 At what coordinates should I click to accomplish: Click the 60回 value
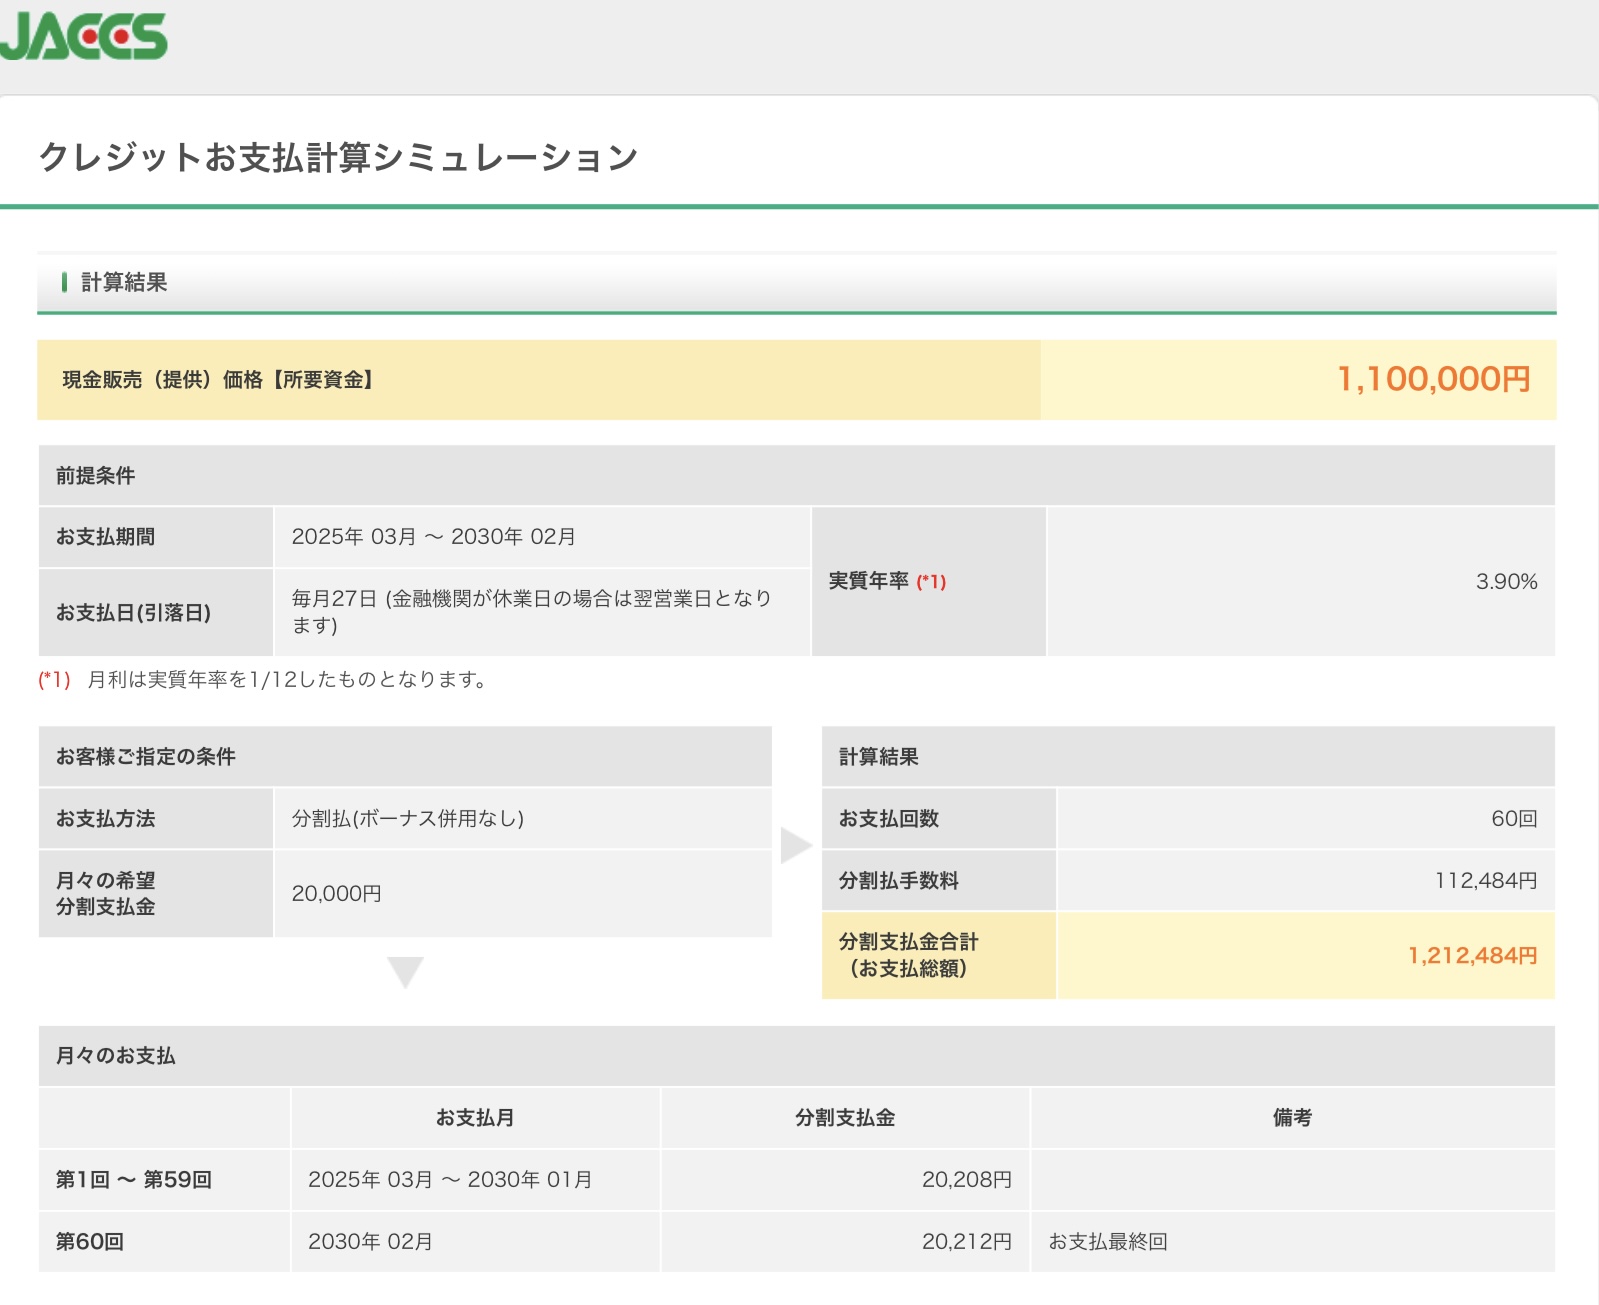[x=1514, y=819]
